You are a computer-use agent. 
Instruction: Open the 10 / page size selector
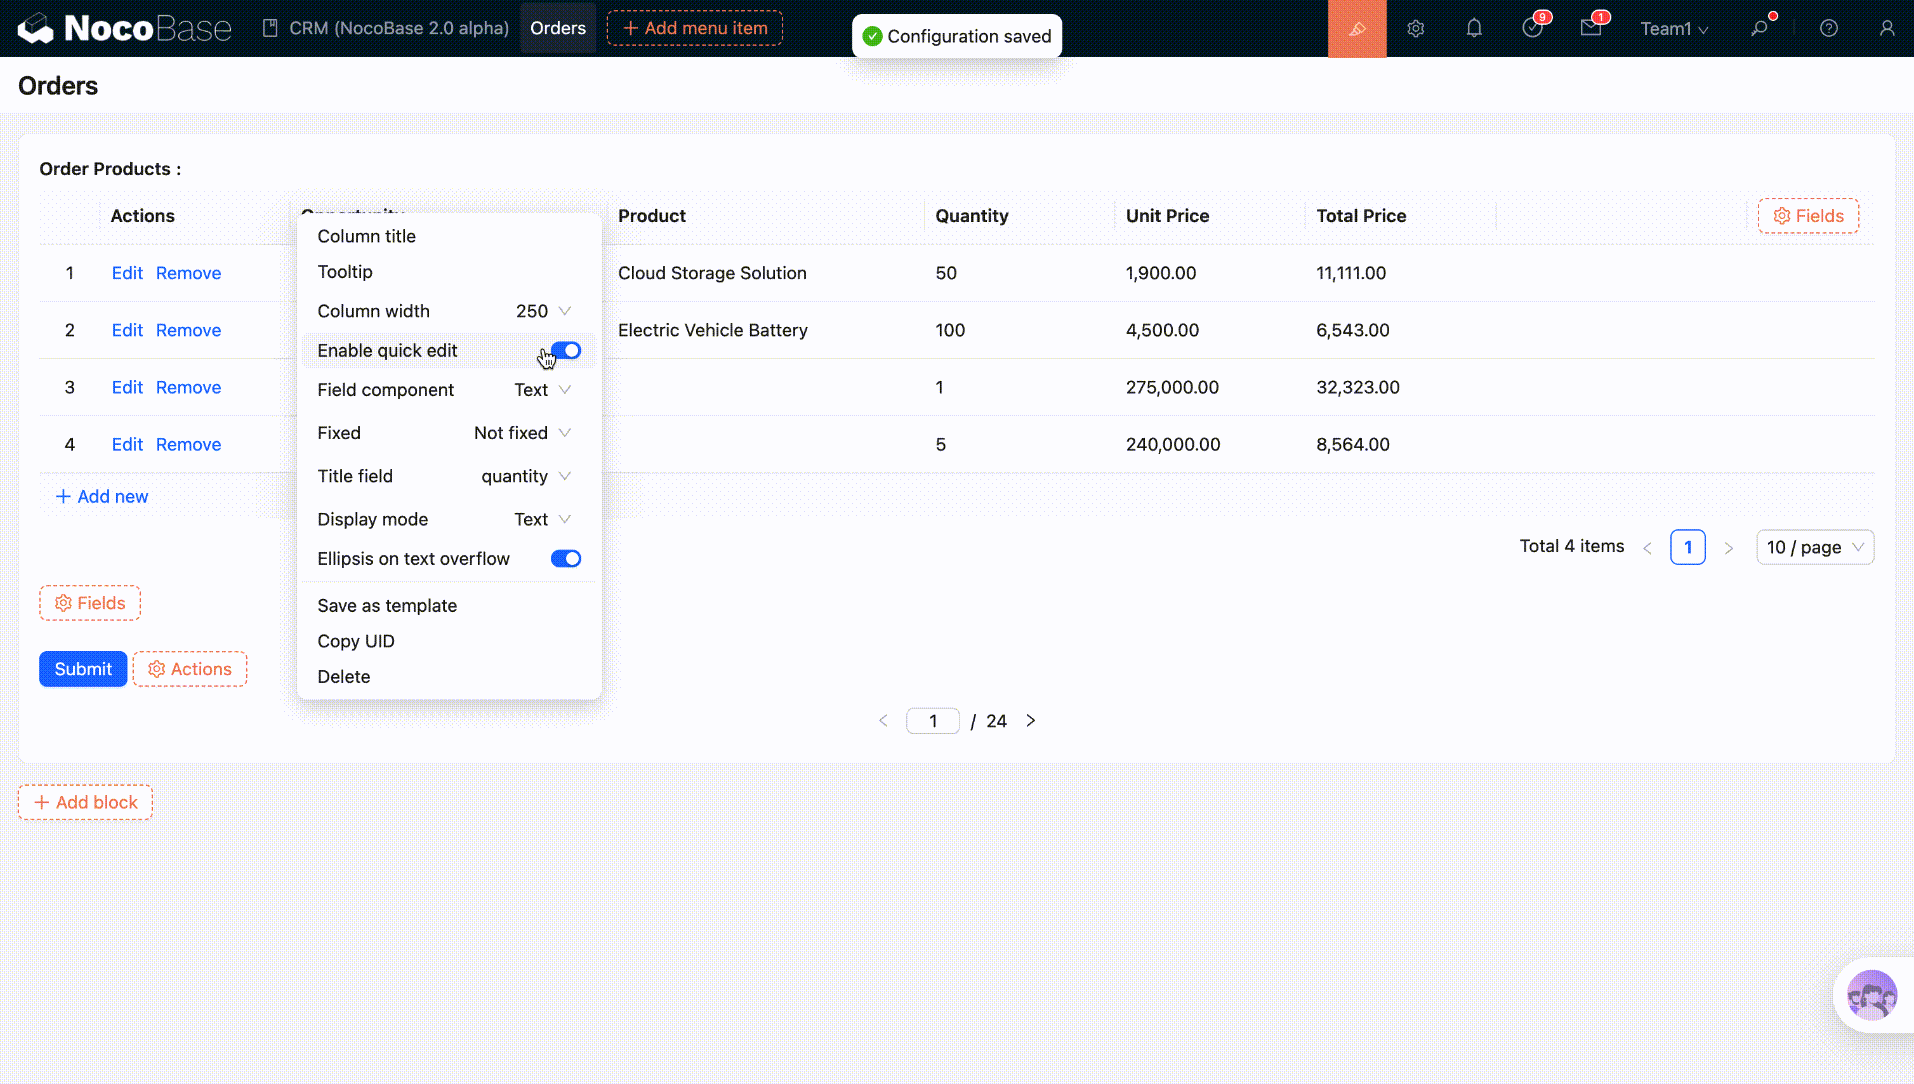(x=1814, y=547)
